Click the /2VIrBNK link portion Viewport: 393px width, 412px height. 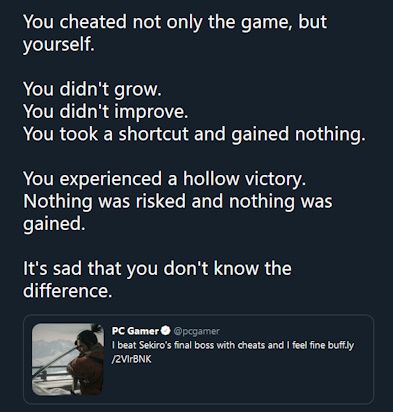(x=131, y=359)
